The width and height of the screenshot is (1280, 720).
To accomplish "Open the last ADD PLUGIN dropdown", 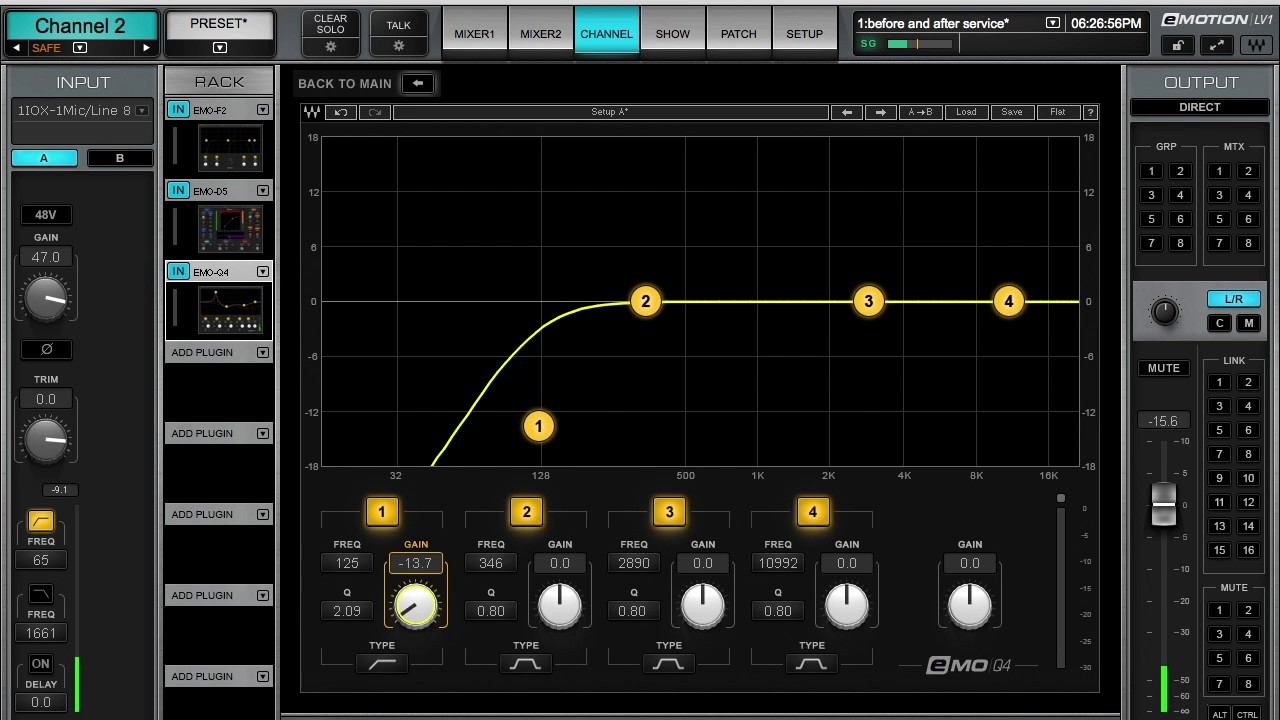I will click(263, 676).
